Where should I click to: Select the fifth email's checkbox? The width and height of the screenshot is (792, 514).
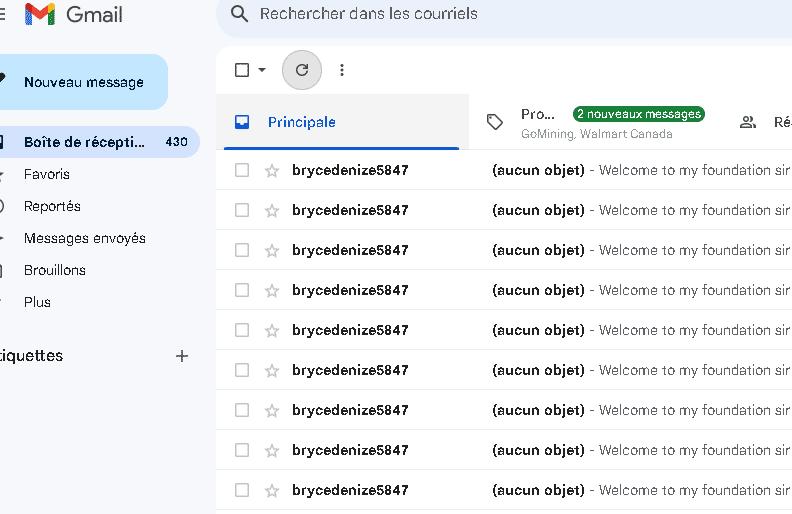coord(242,330)
